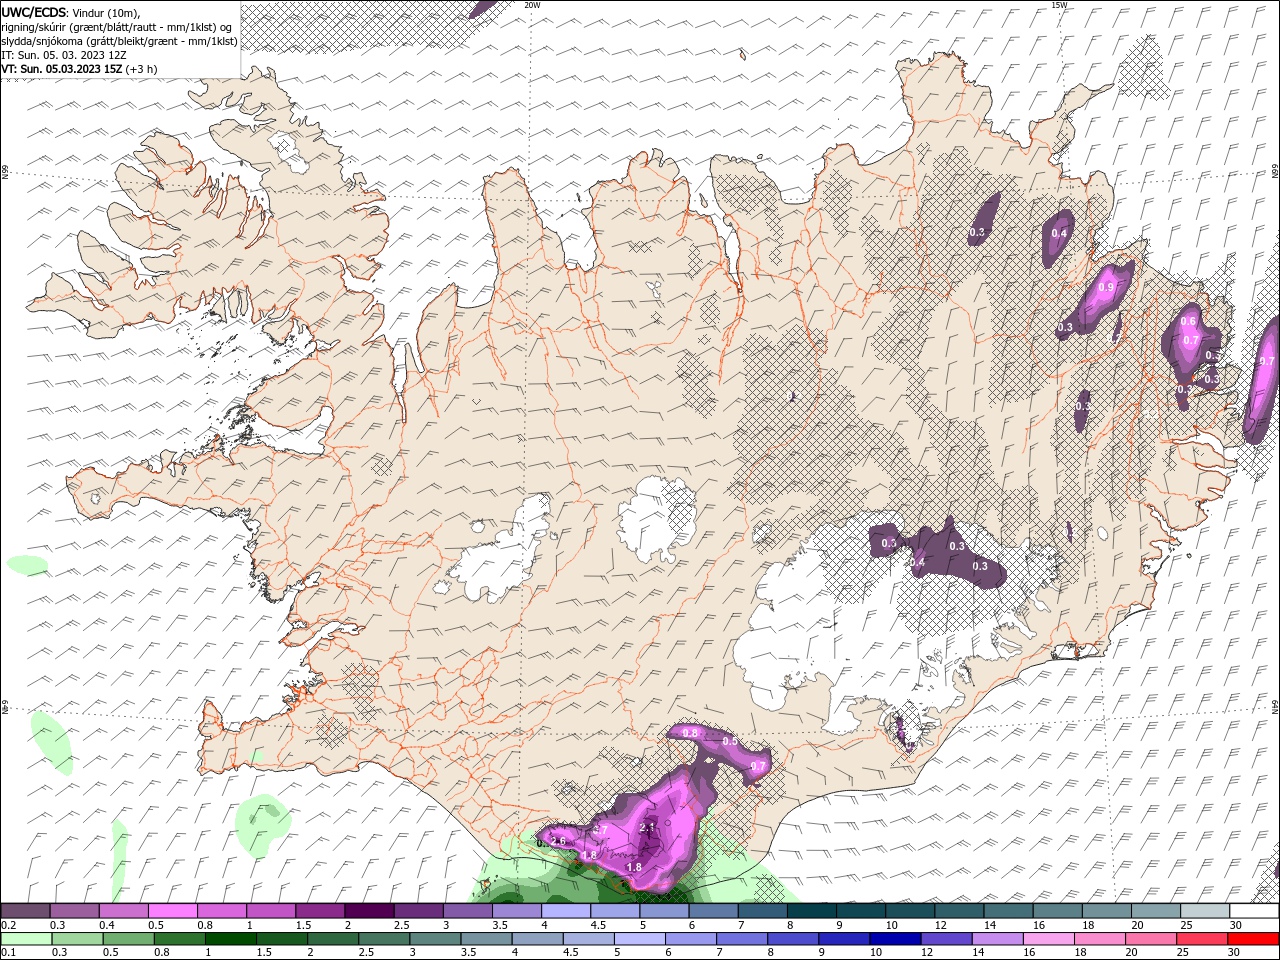1280x960 pixels.
Task: Pick the snow-scale swatch starting at 0.2
Action: 25,911
